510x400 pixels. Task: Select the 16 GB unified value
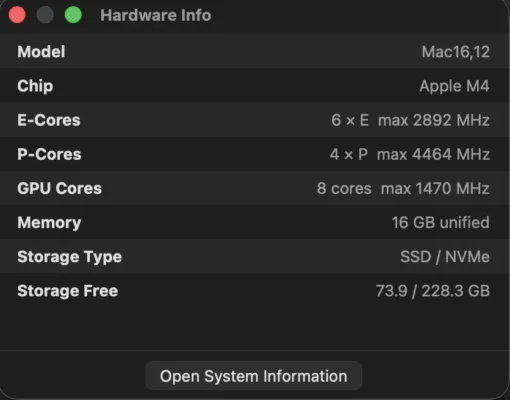click(441, 222)
